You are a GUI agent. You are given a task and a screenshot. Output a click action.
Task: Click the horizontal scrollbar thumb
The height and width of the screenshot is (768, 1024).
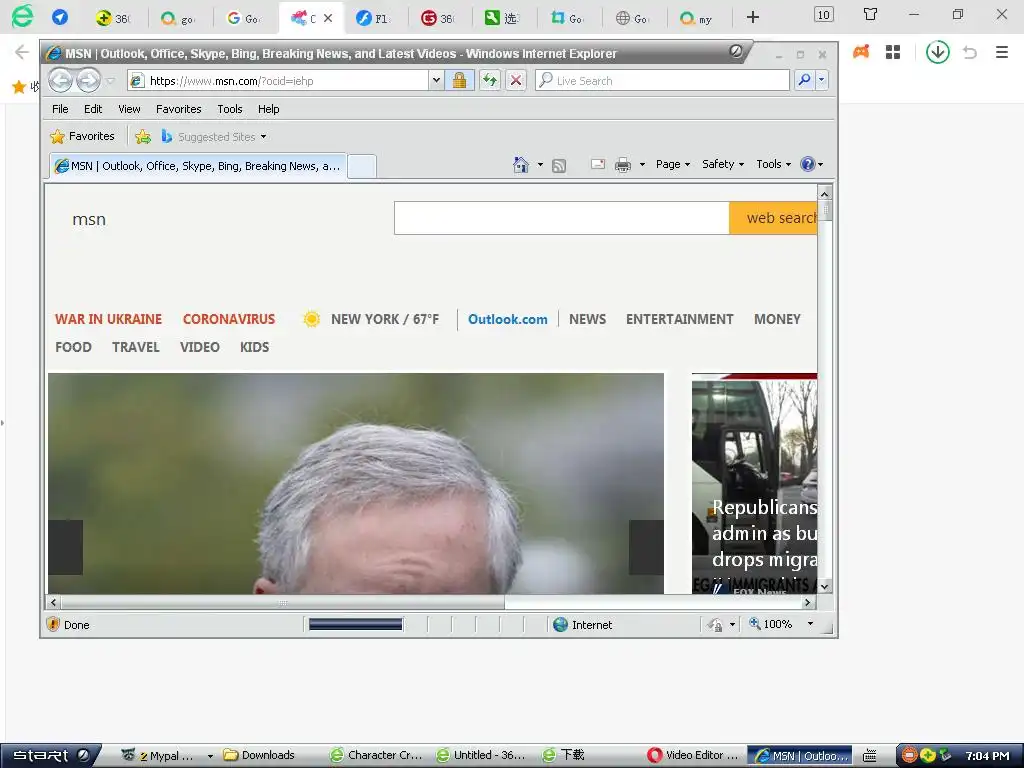[283, 602]
